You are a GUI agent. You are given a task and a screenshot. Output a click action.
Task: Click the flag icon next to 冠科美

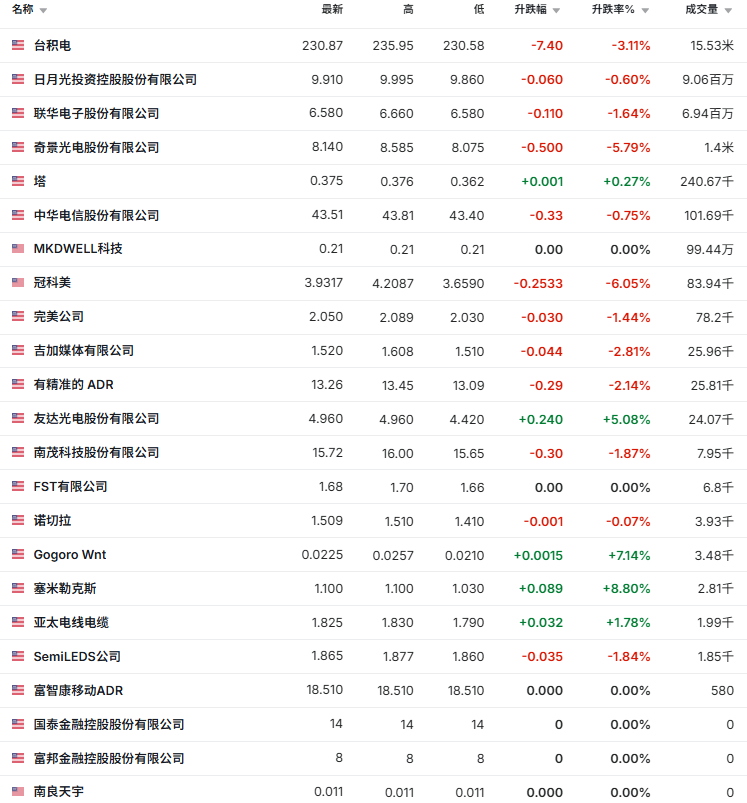(18, 282)
